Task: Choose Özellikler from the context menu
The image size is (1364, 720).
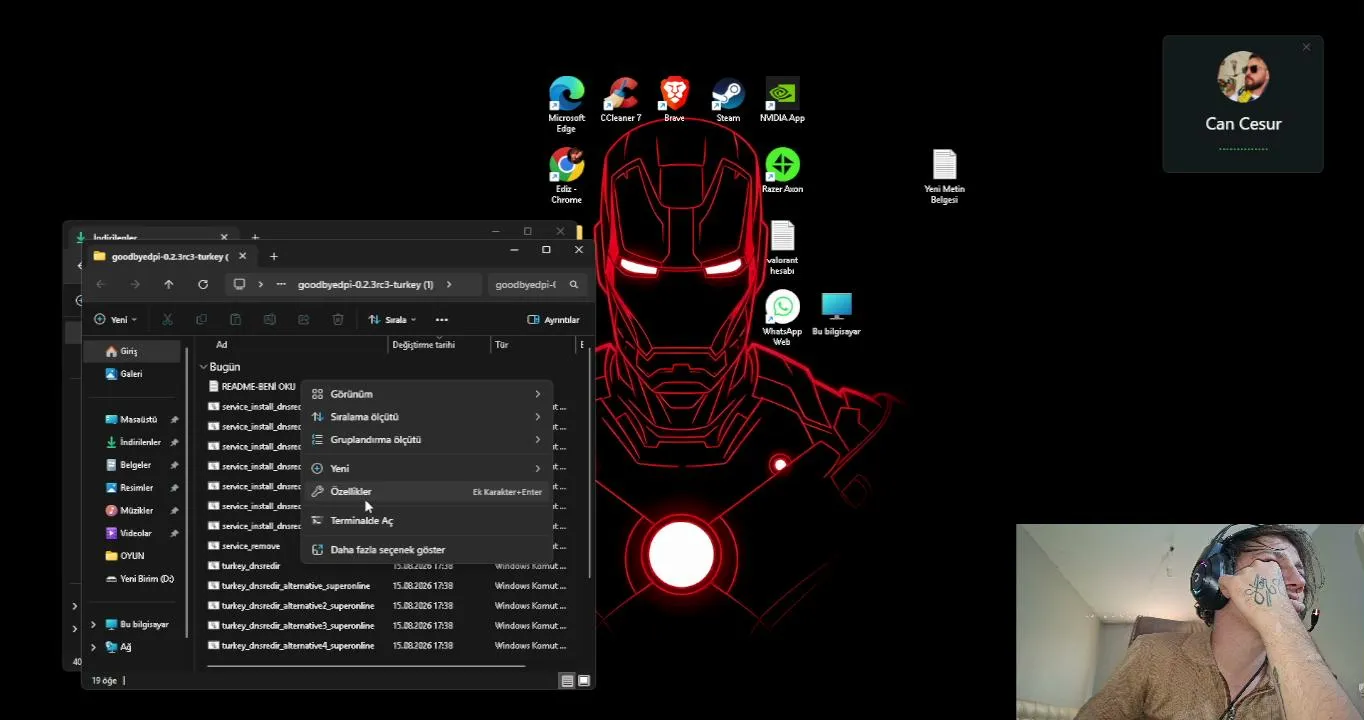Action: point(427,492)
